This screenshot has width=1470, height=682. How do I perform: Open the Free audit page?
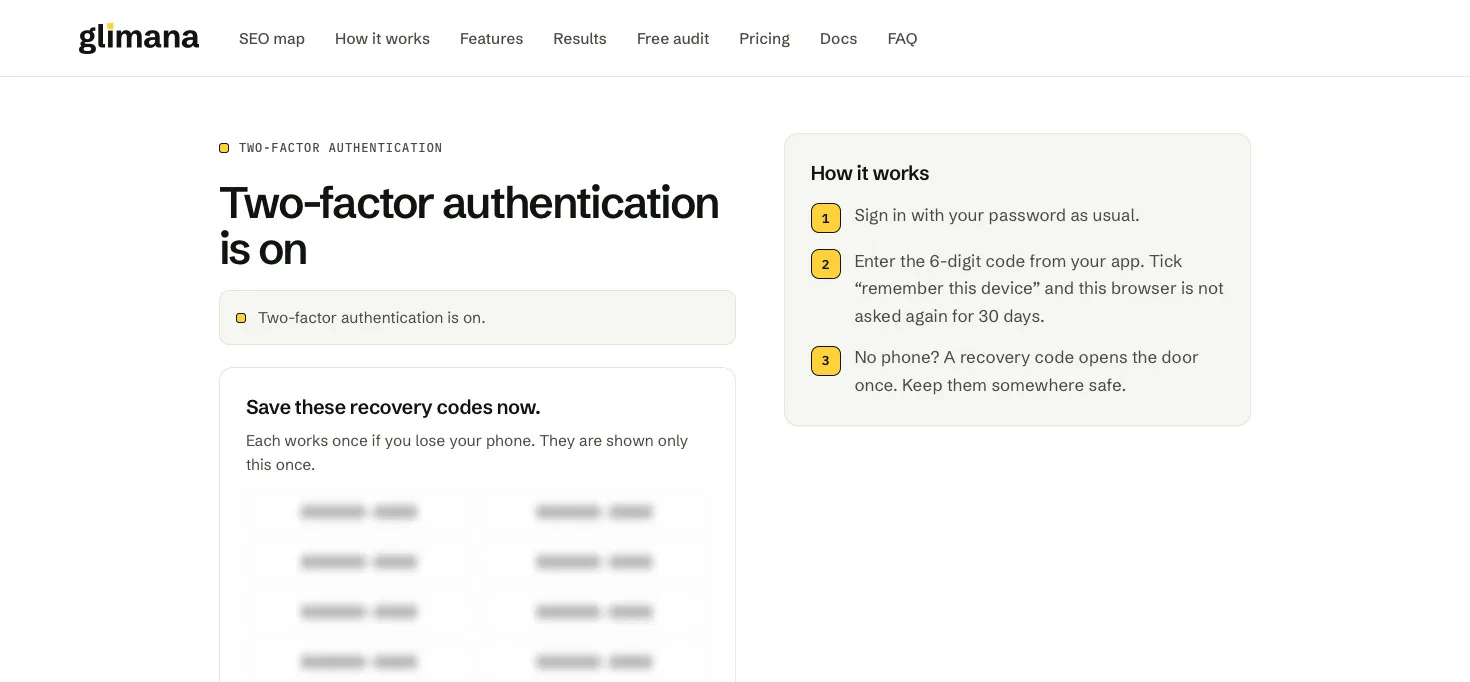click(673, 39)
